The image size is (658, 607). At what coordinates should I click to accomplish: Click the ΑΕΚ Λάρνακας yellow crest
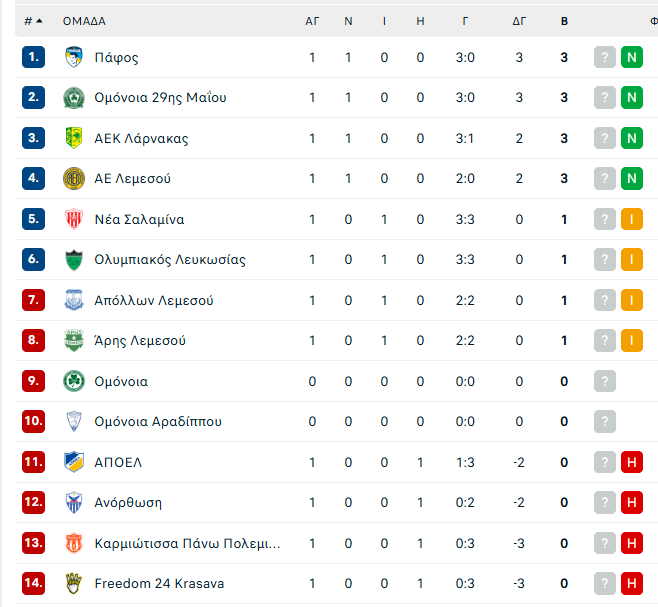pyautogui.click(x=74, y=138)
